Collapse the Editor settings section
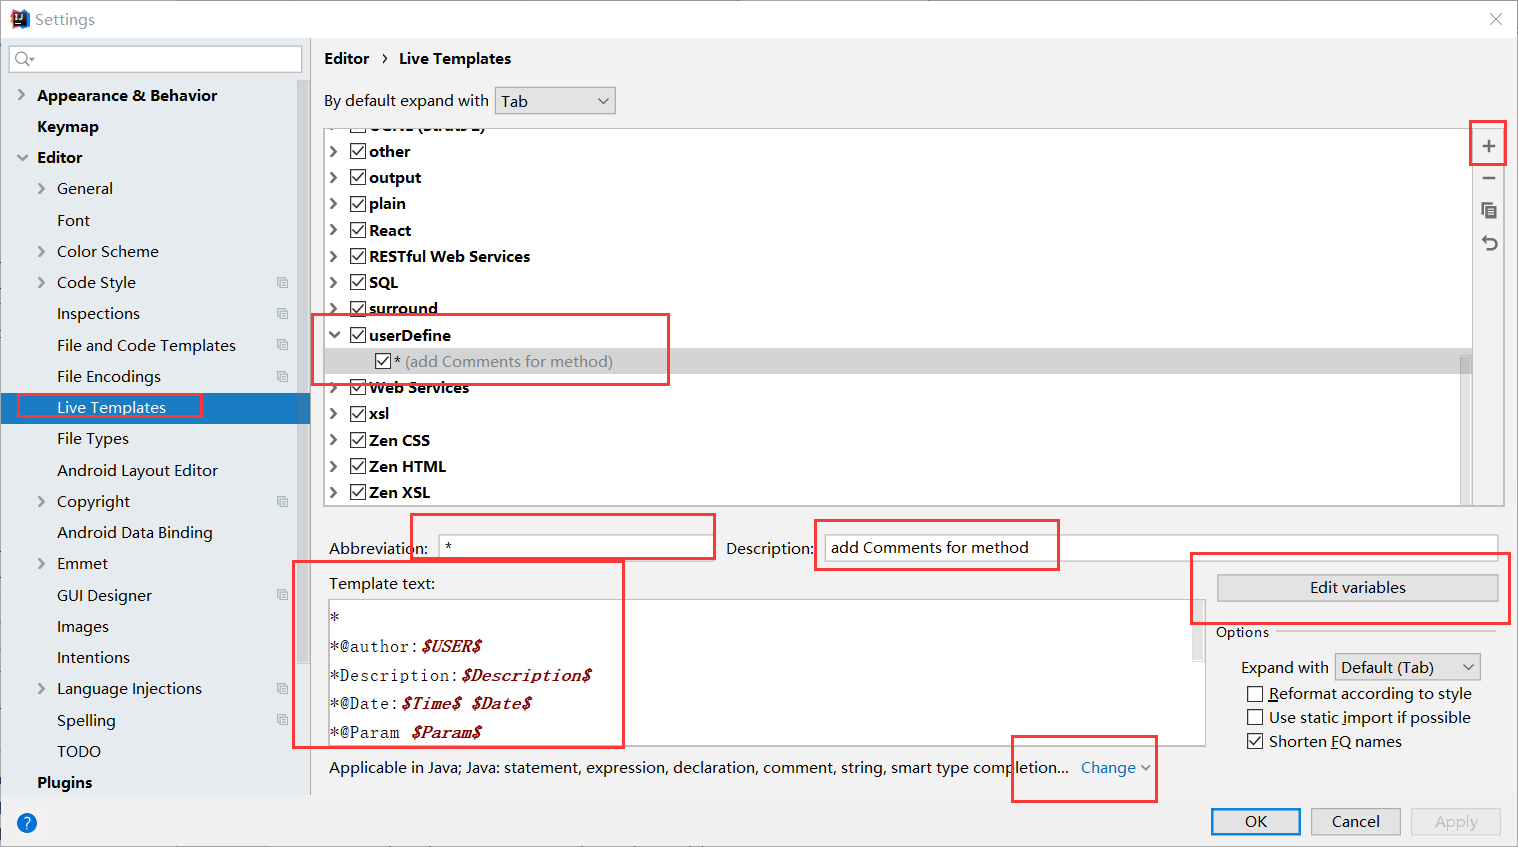The height and width of the screenshot is (847, 1518). [x=22, y=157]
